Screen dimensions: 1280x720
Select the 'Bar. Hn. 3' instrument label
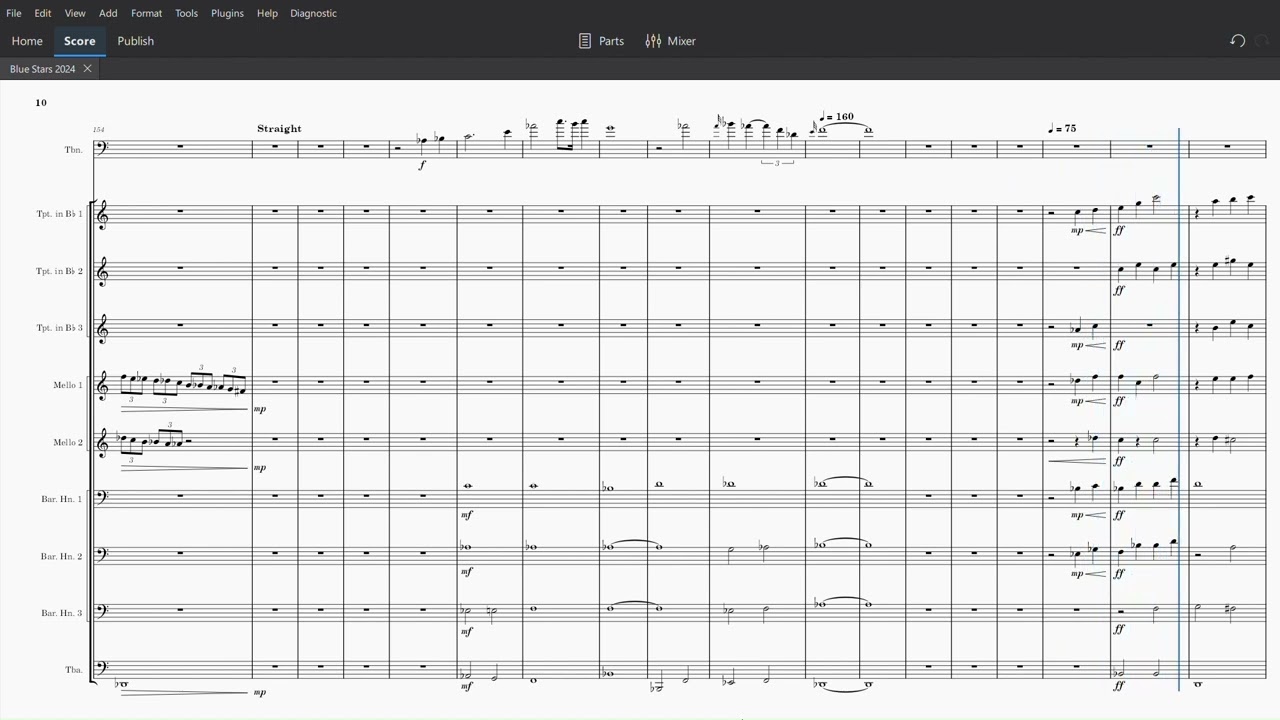tap(62, 613)
